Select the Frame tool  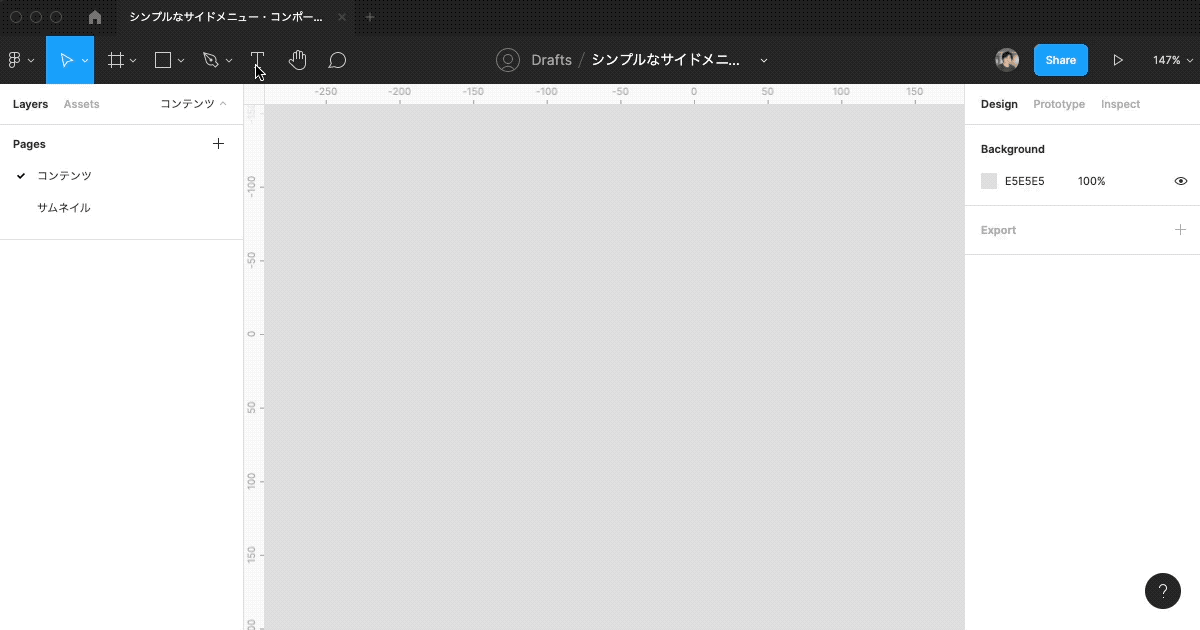(x=115, y=60)
